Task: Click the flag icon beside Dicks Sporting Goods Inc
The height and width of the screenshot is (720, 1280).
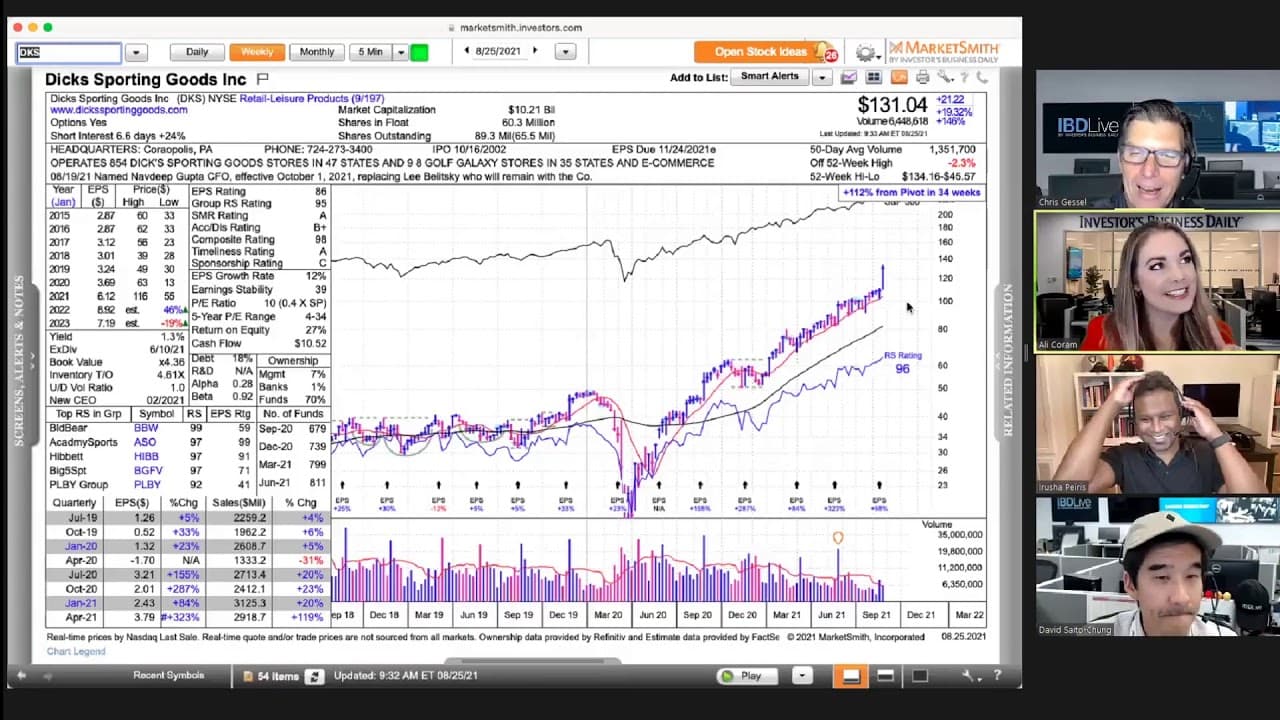Action: click(263, 78)
